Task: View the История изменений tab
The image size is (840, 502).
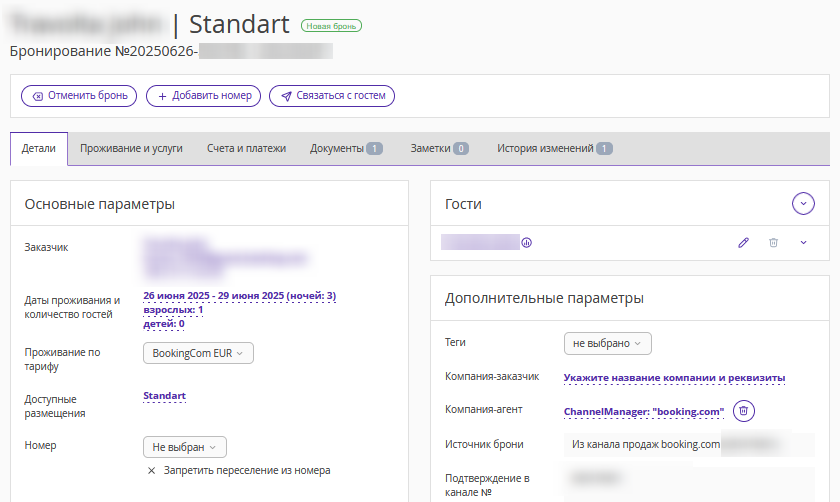Action: click(x=554, y=148)
